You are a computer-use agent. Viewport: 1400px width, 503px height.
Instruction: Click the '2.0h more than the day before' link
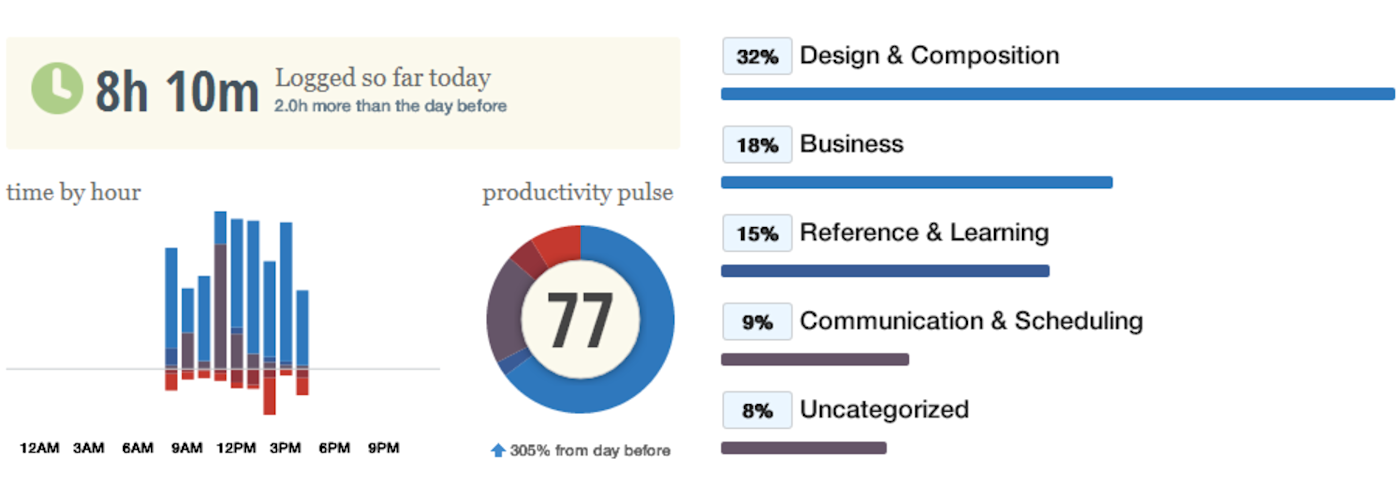pyautogui.click(x=390, y=106)
